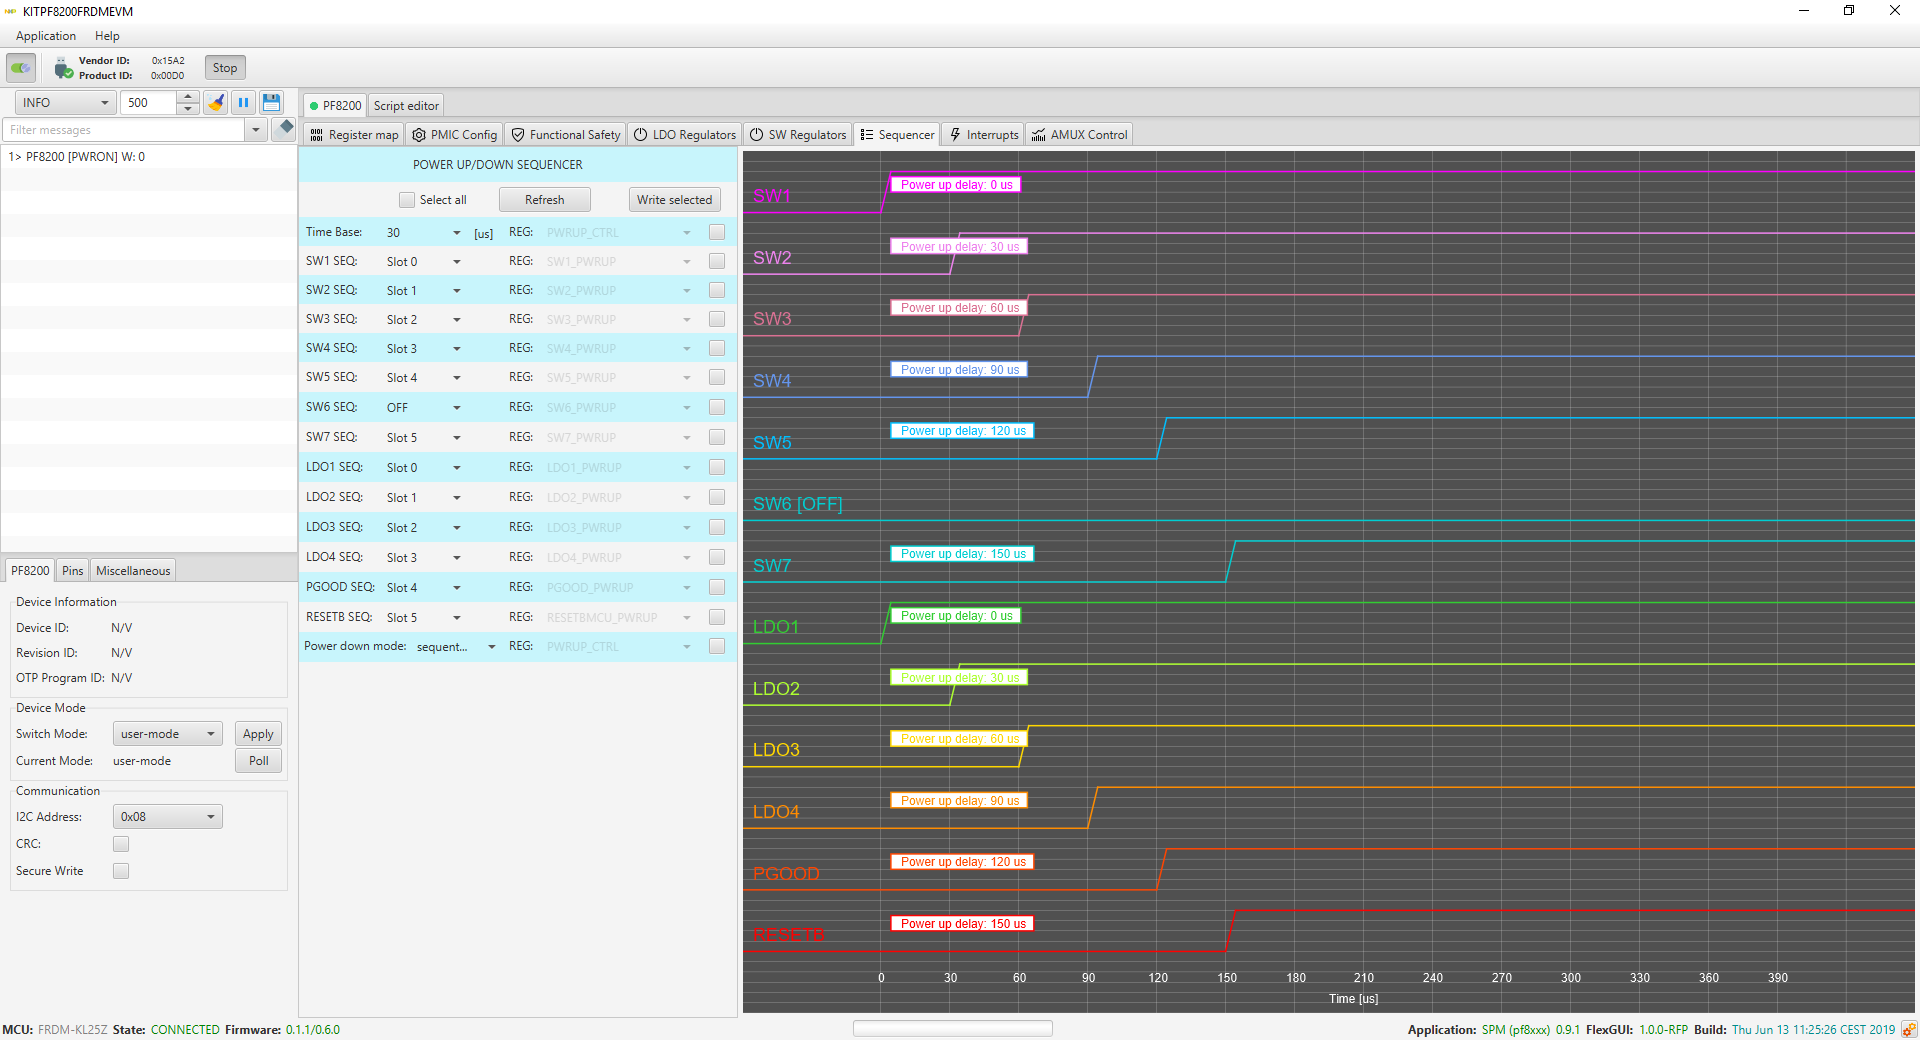
Task: Increase the log count with the up arrow
Action: click(188, 97)
